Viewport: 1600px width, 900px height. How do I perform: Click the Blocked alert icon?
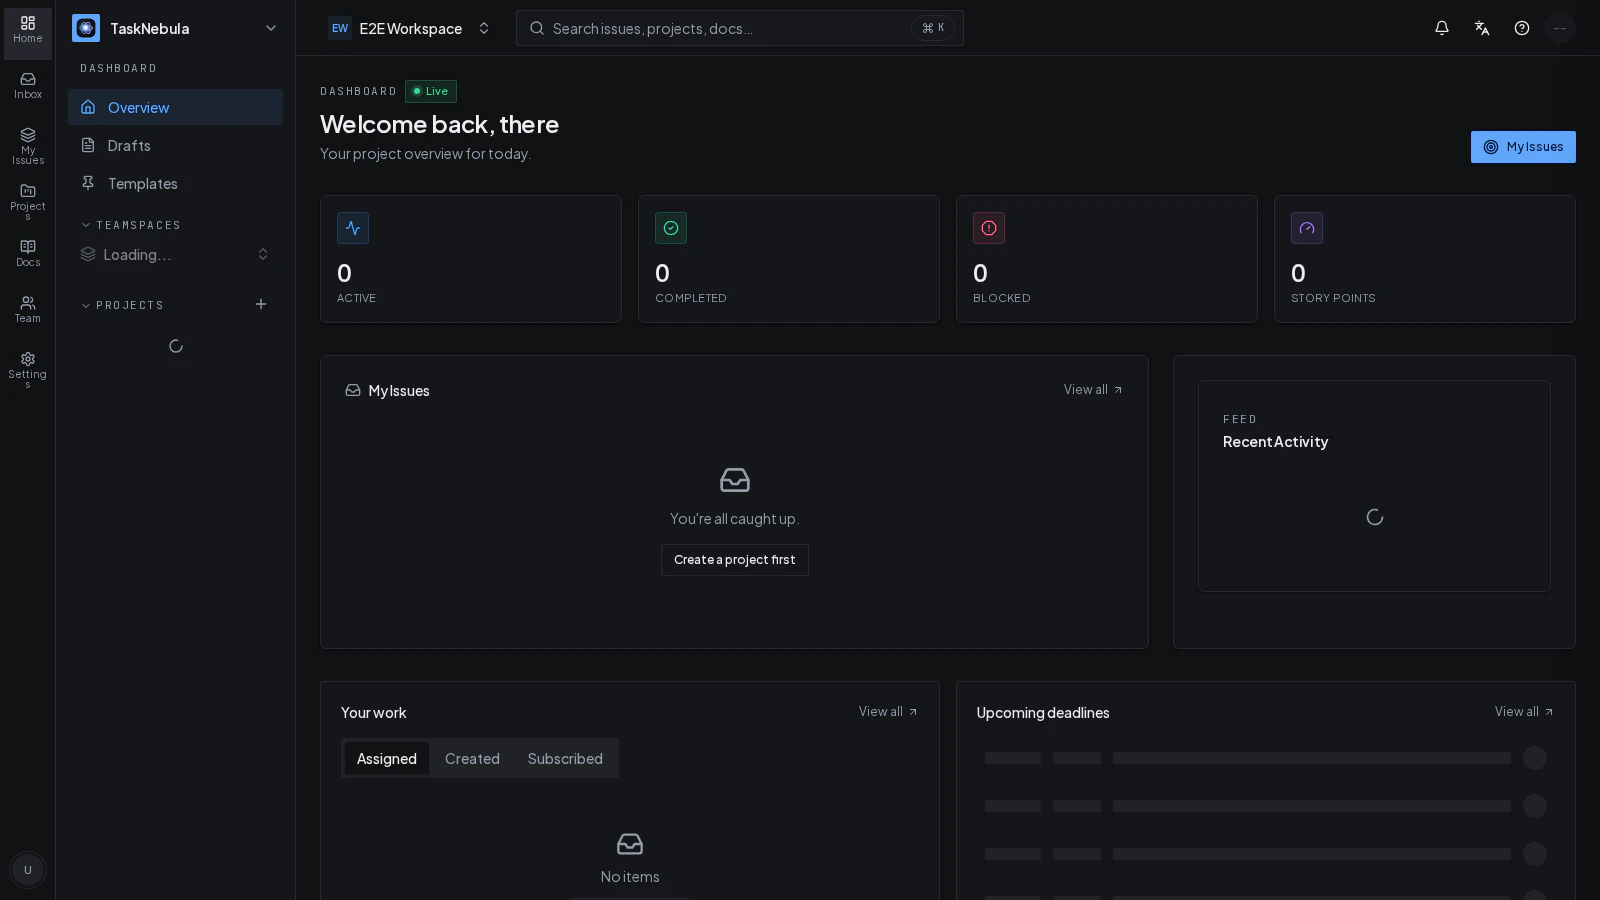click(x=989, y=228)
